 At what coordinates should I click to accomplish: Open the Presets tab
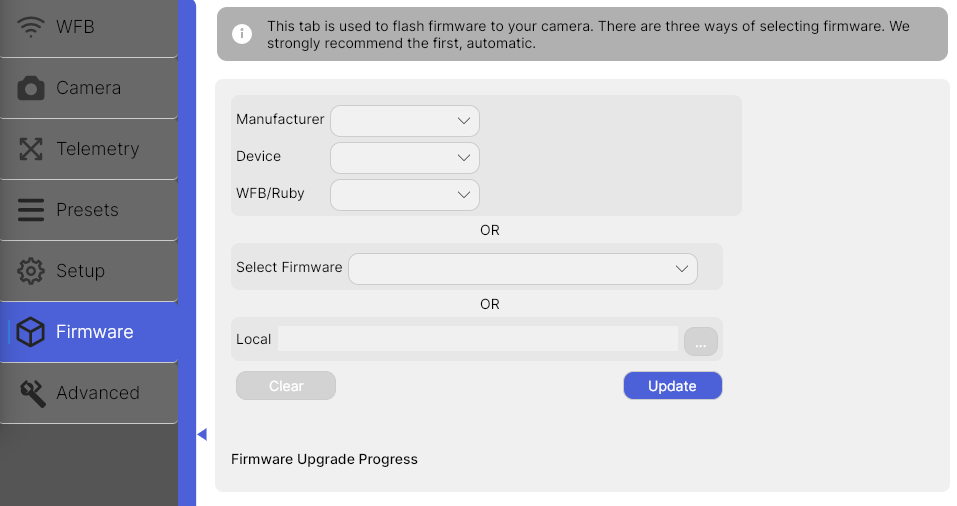89,210
